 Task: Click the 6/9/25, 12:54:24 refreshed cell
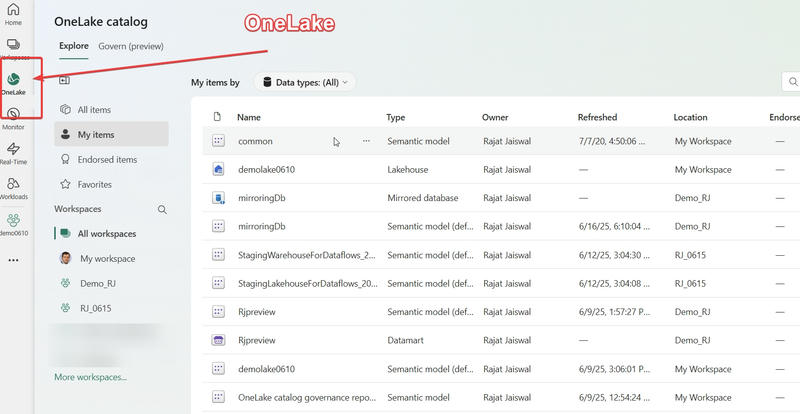pyautogui.click(x=615, y=397)
